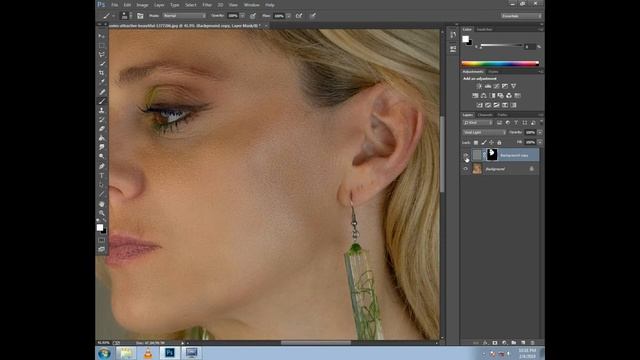The height and width of the screenshot is (360, 640).
Task: Open the Image menu
Action: tap(142, 5)
